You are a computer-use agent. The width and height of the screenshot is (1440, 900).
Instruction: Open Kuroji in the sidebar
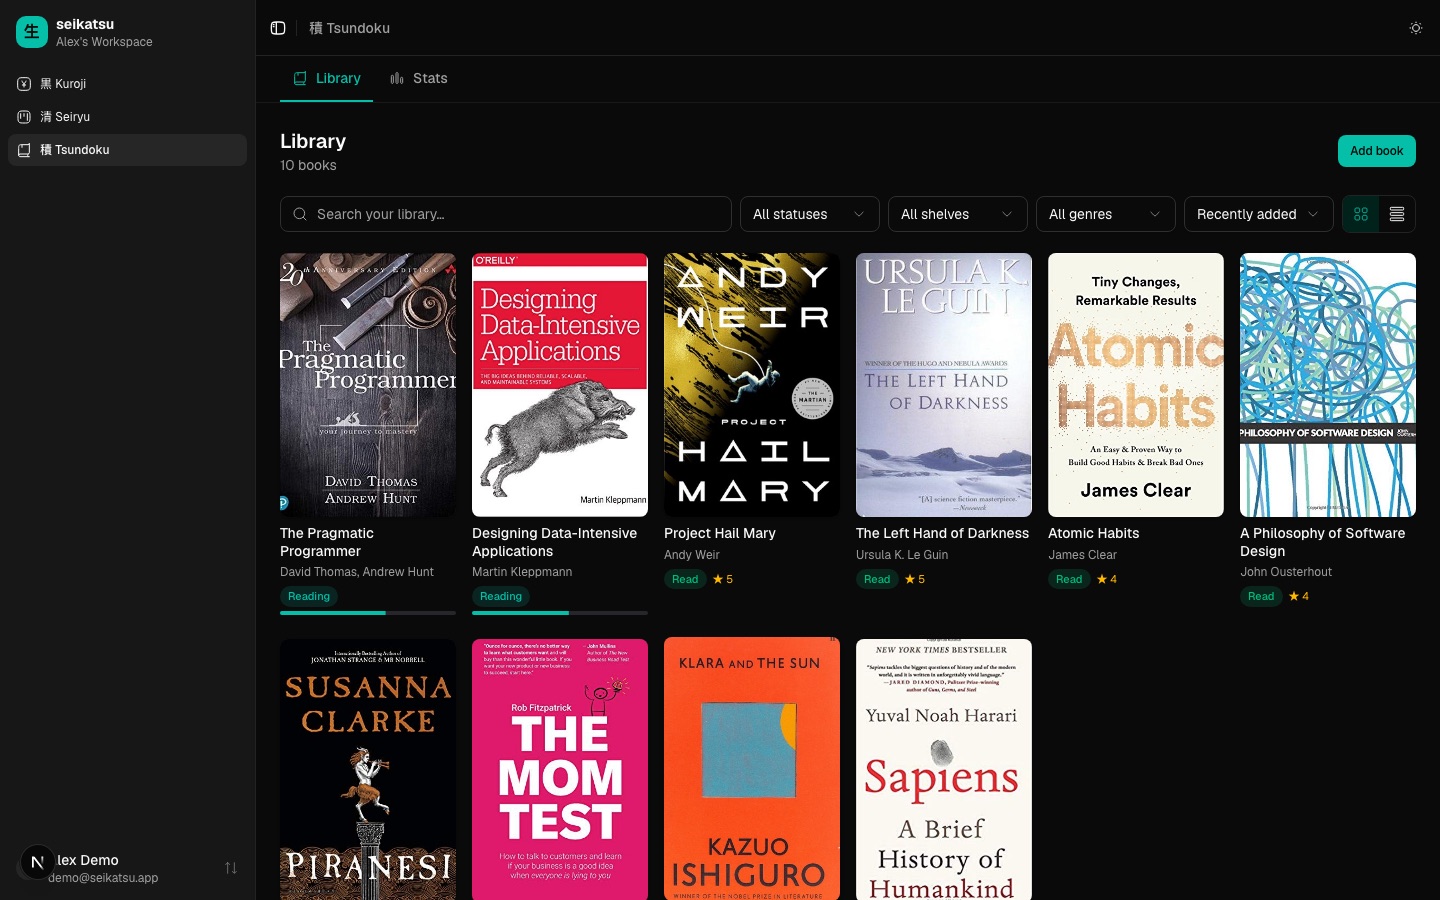coord(127,84)
